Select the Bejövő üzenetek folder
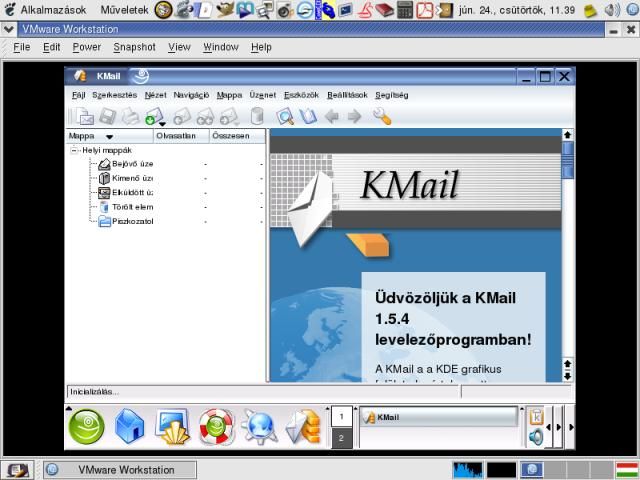Viewport: 640px width, 480px height. pyautogui.click(x=132, y=164)
